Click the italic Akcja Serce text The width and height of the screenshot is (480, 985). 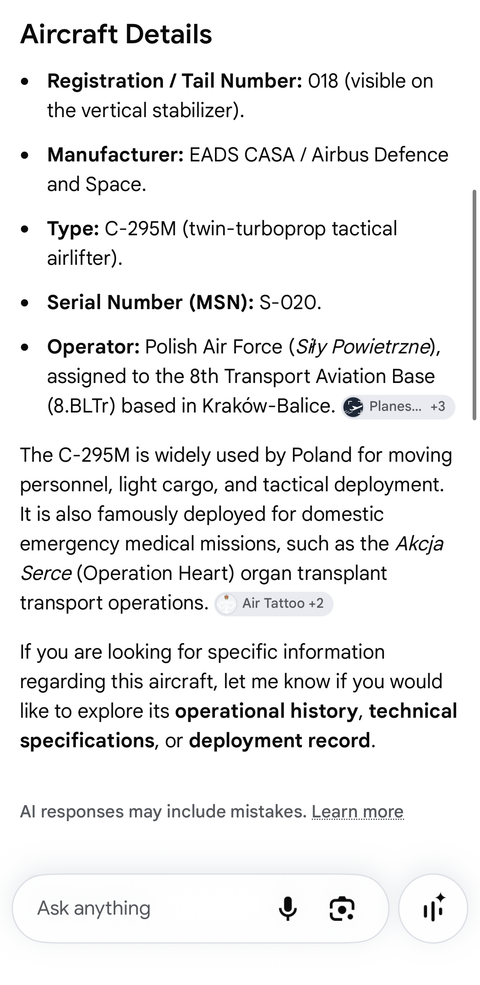232,558
